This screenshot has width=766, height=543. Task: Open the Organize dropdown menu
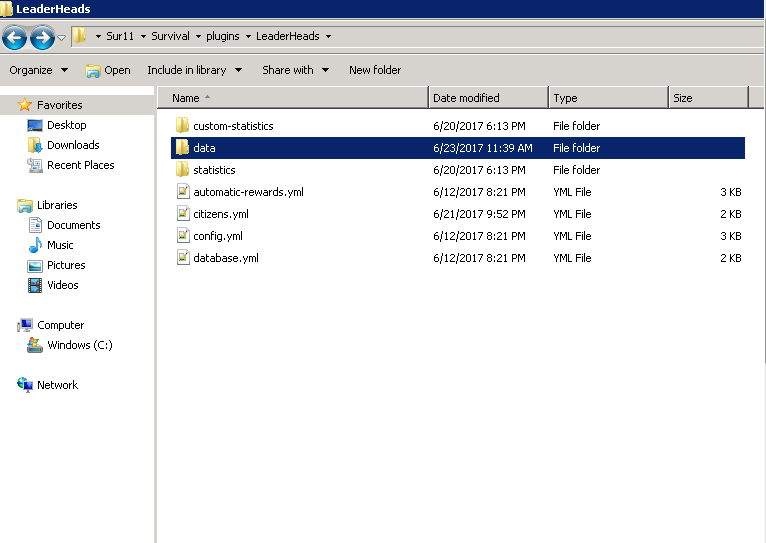pyautogui.click(x=38, y=70)
